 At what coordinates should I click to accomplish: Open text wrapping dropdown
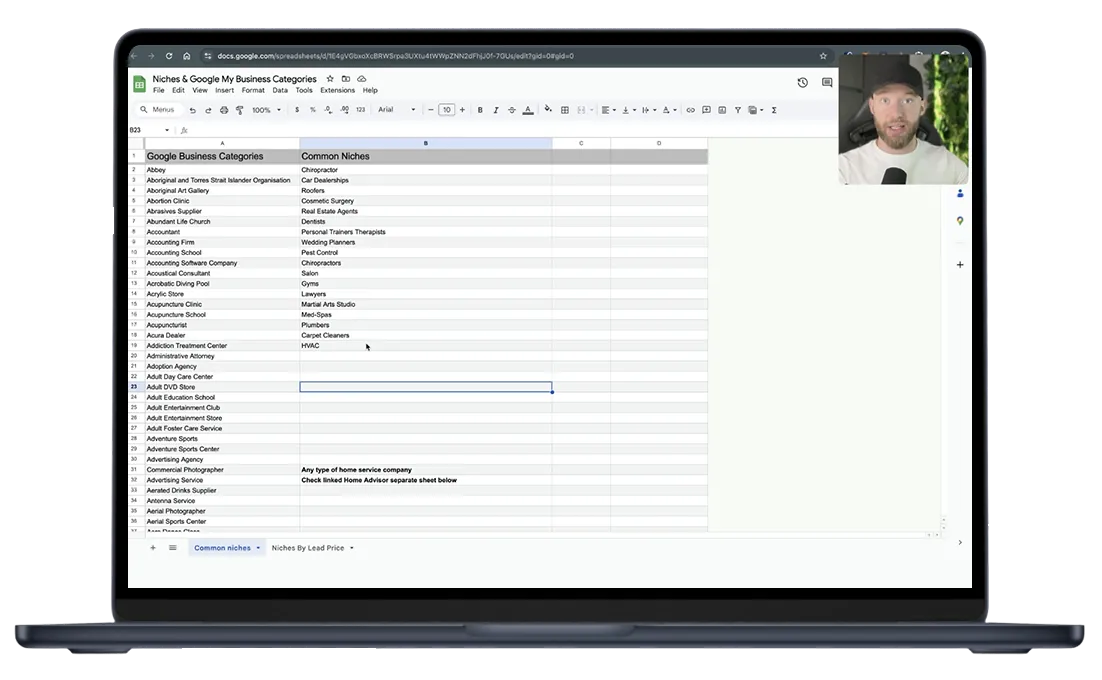tap(649, 110)
